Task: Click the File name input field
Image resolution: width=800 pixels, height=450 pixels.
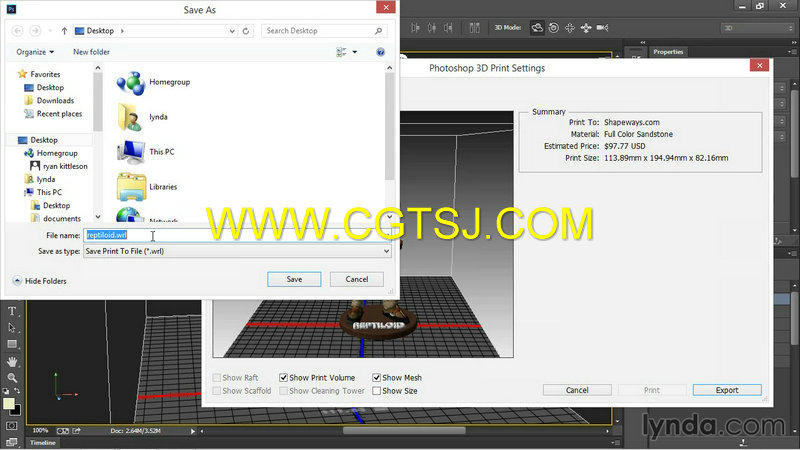Action: point(237,235)
